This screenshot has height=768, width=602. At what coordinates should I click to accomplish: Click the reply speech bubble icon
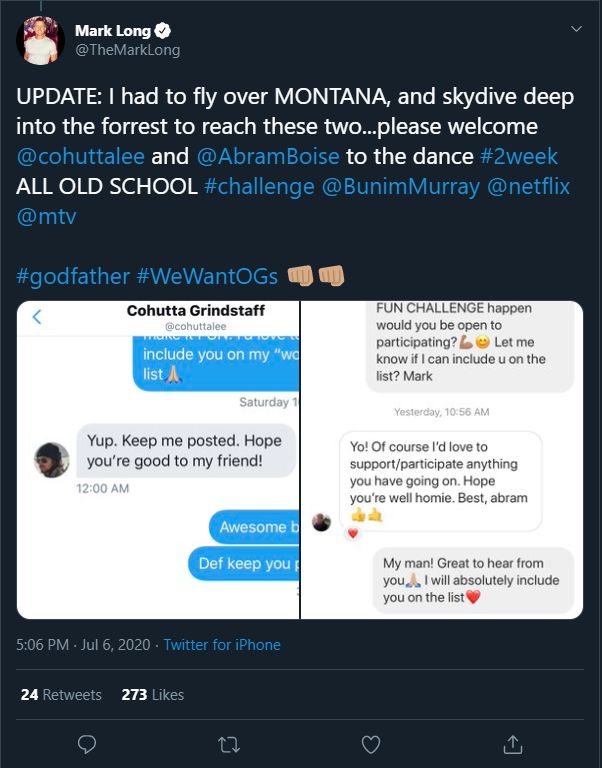coord(87,744)
